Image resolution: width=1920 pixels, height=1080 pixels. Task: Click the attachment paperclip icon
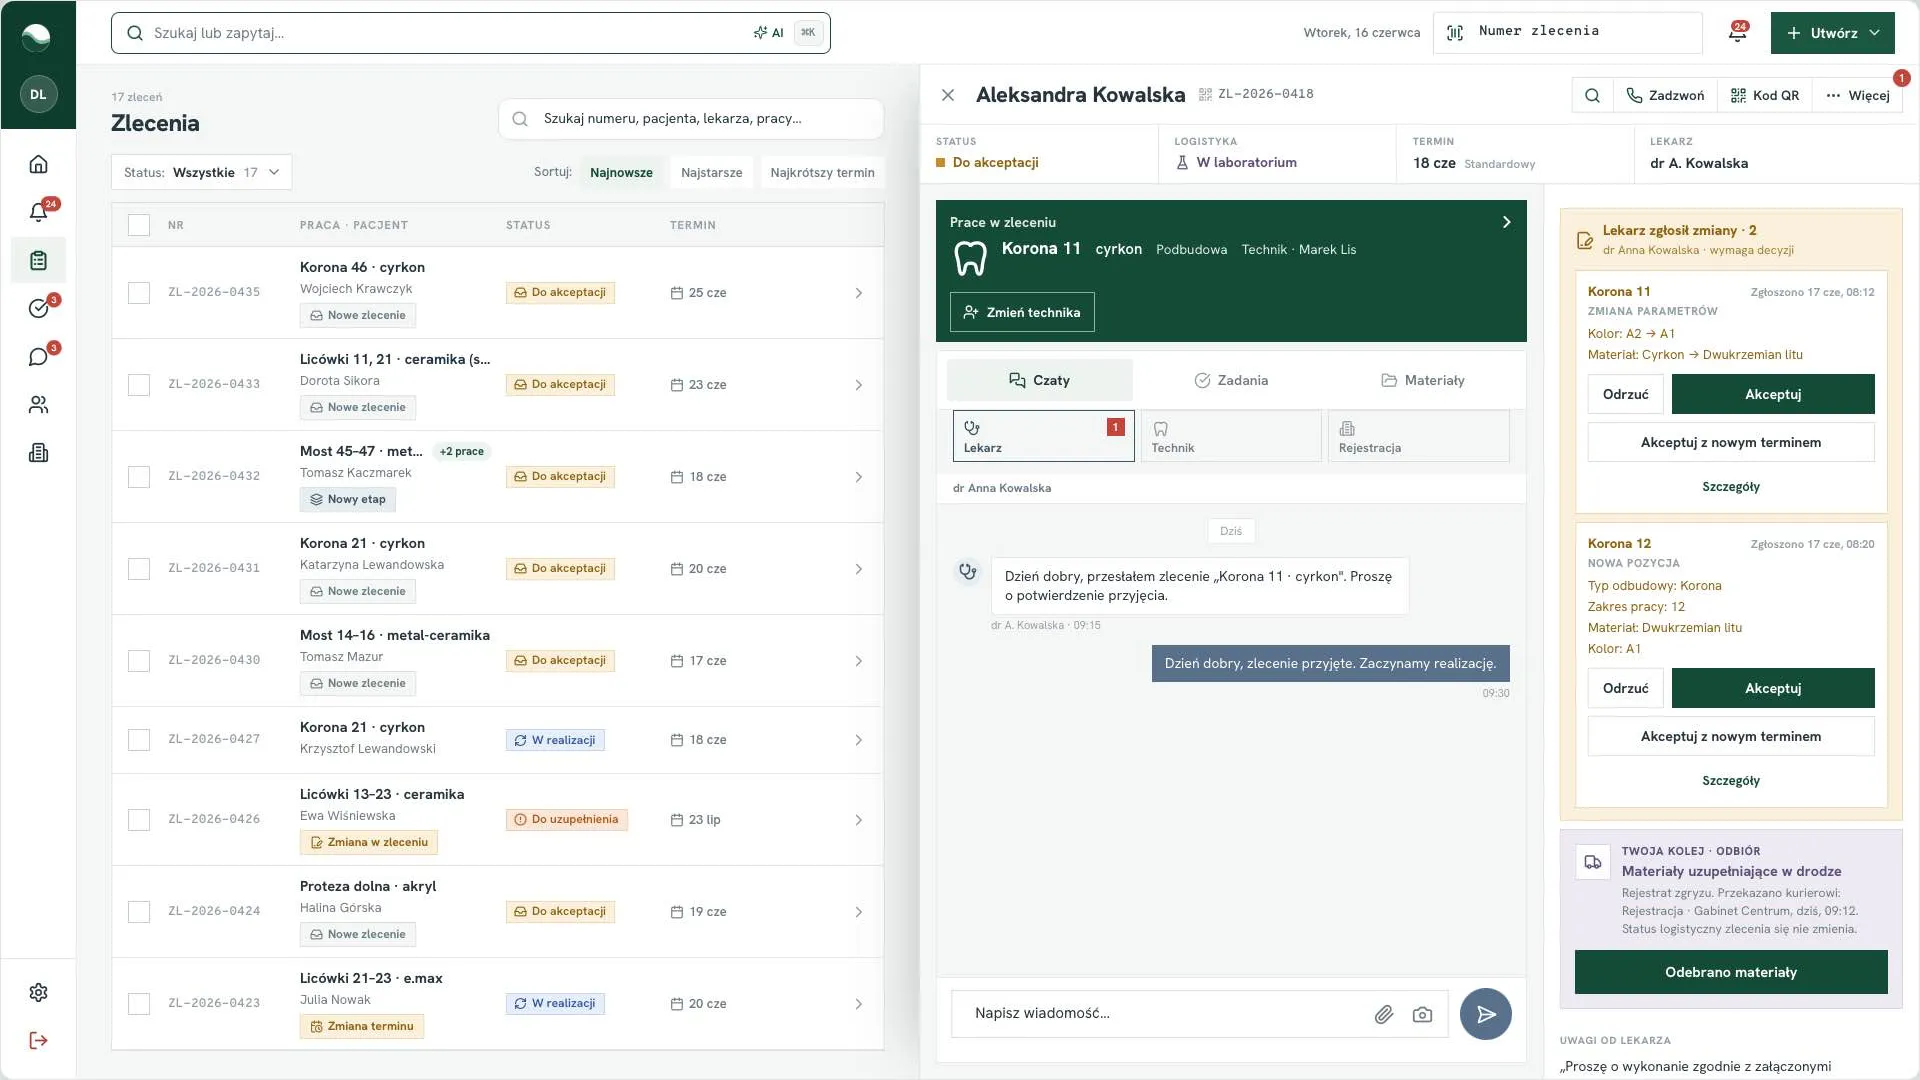pos(1383,1014)
